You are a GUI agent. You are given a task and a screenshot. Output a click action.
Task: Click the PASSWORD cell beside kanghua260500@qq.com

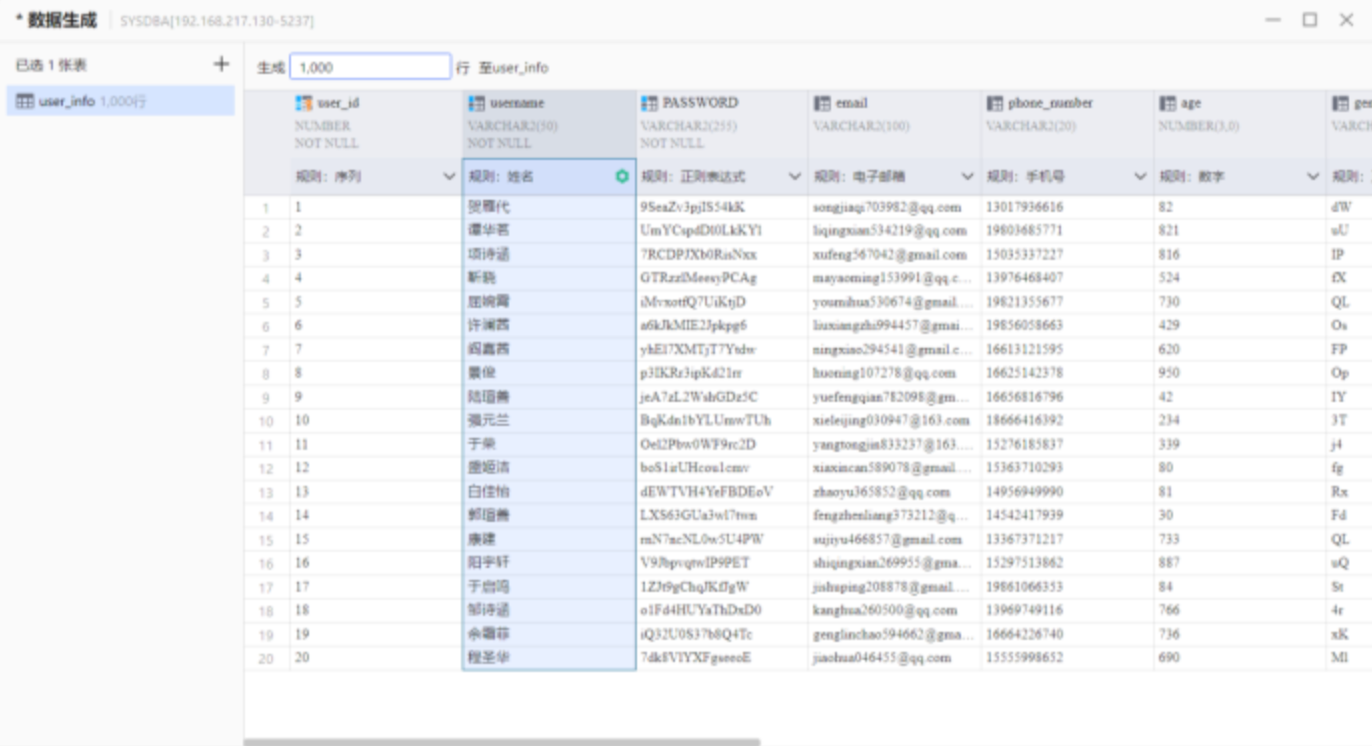722,610
